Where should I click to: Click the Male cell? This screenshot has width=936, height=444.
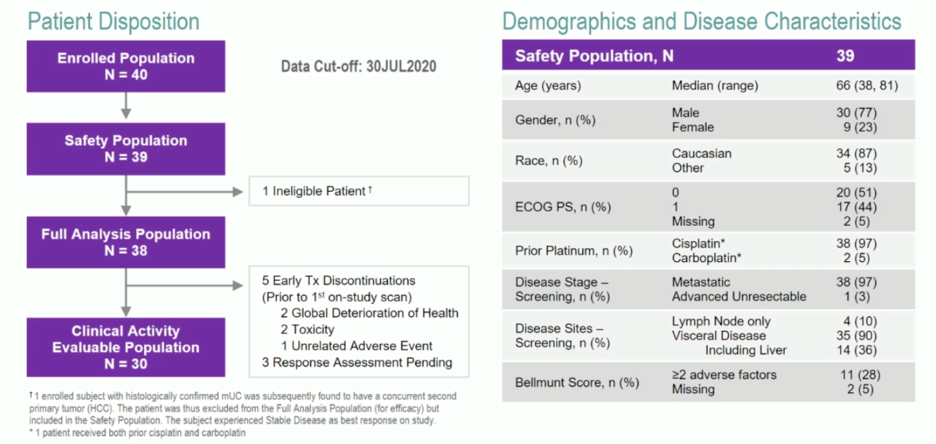point(685,113)
